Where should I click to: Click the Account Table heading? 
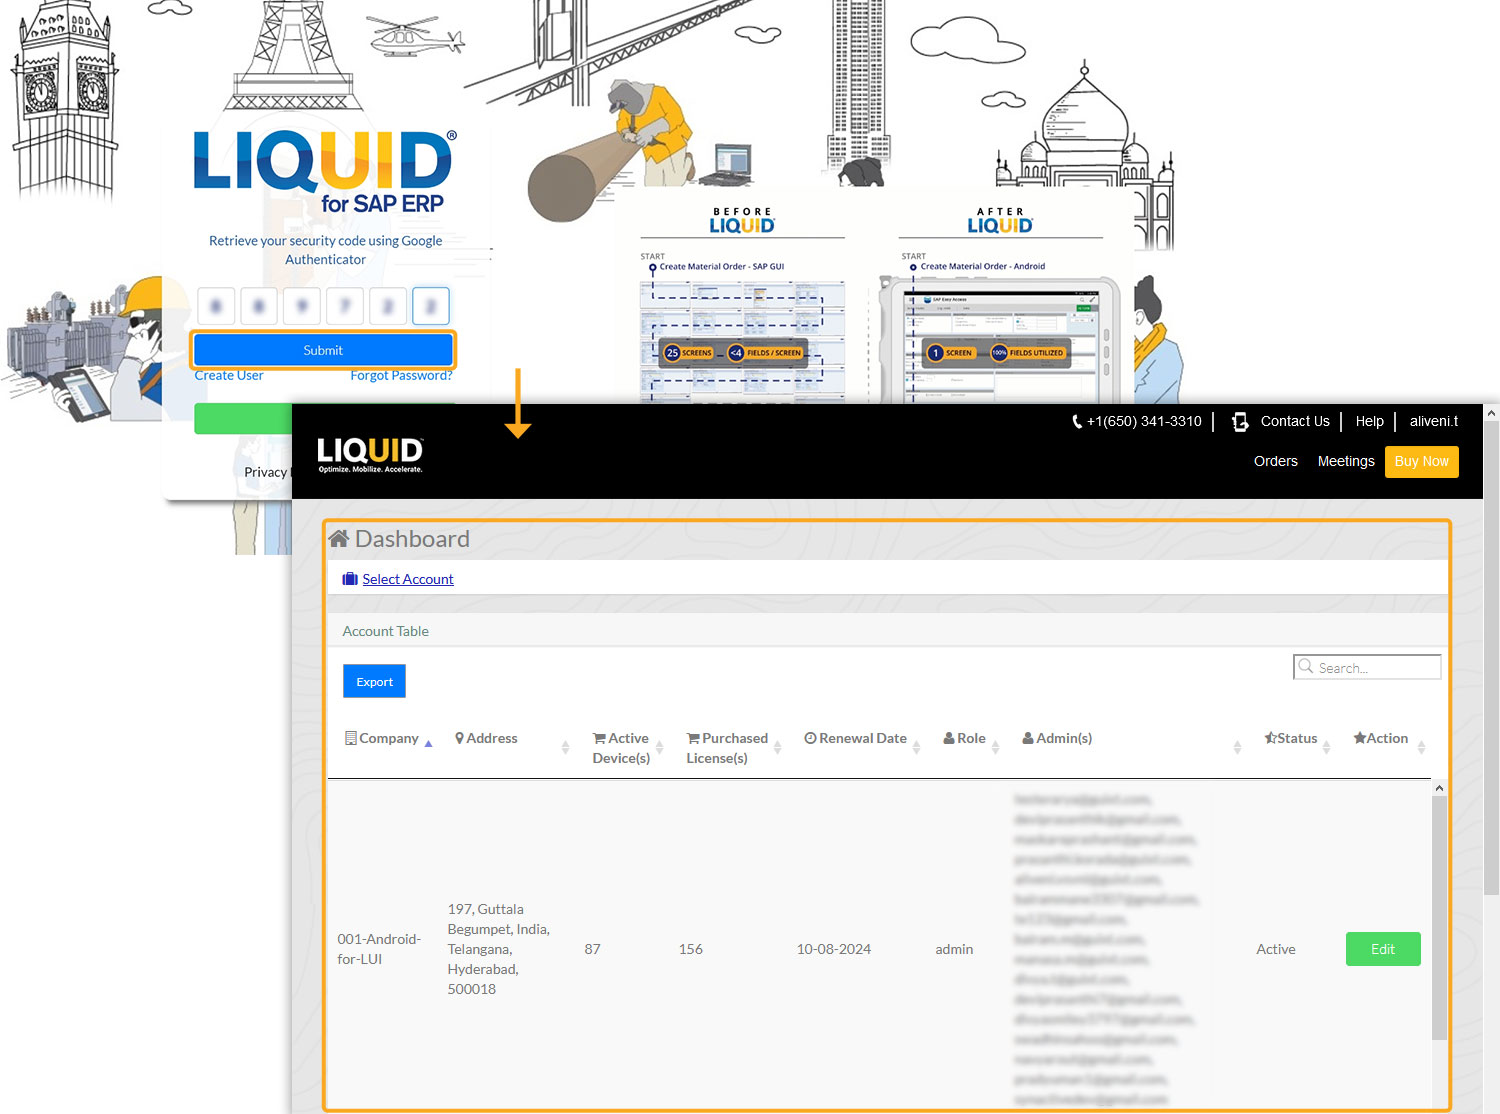click(x=385, y=631)
